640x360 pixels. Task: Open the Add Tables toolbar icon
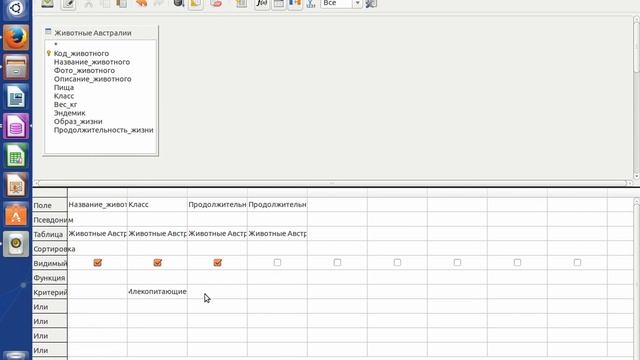(241, 3)
